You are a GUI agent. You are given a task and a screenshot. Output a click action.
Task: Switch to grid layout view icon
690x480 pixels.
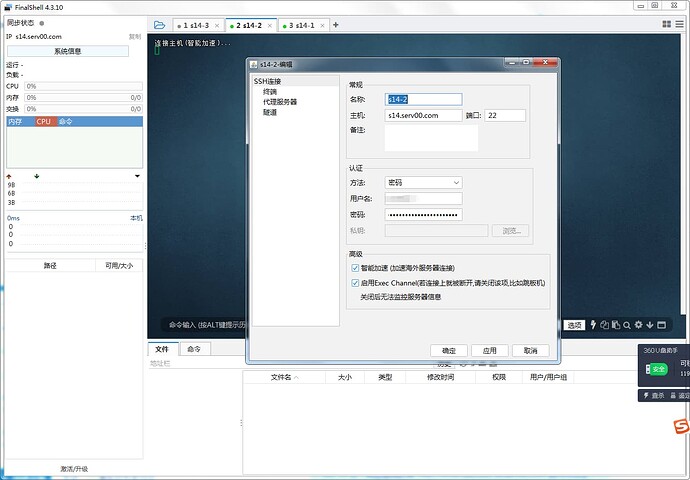pos(667,24)
